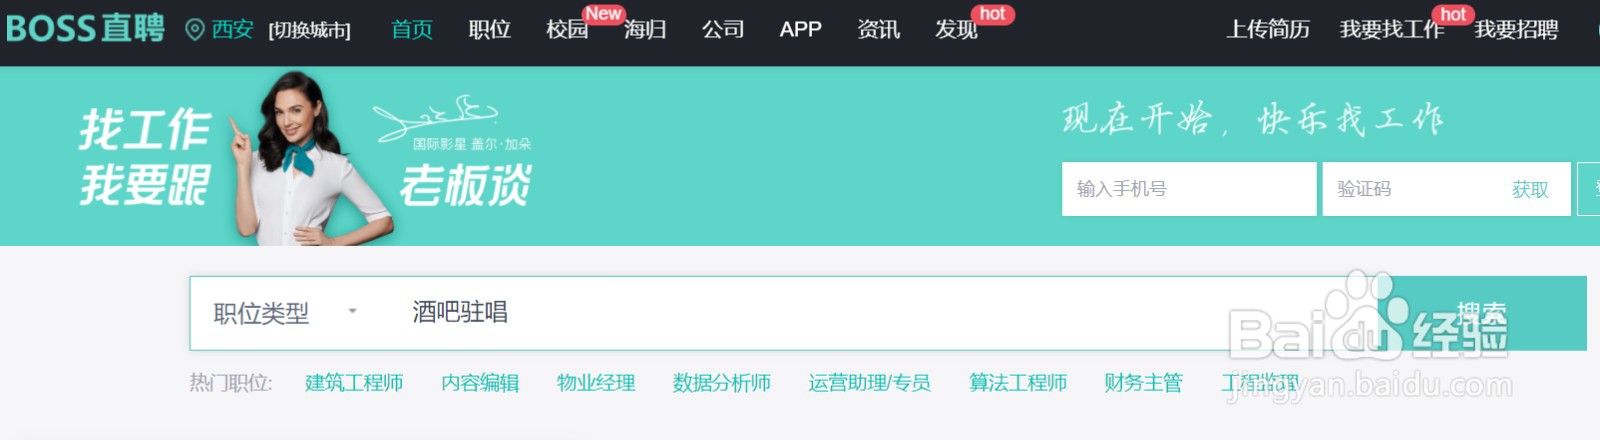1600x440 pixels.
Task: Click the 我要招聘 link
Action: click(1516, 30)
